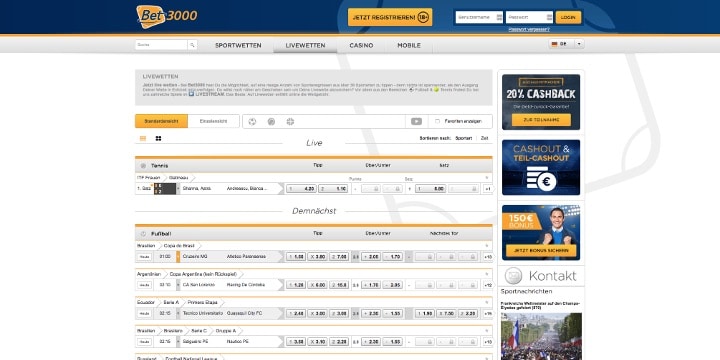Favorite the Copa do Brasil star

pyautogui.click(x=486, y=246)
